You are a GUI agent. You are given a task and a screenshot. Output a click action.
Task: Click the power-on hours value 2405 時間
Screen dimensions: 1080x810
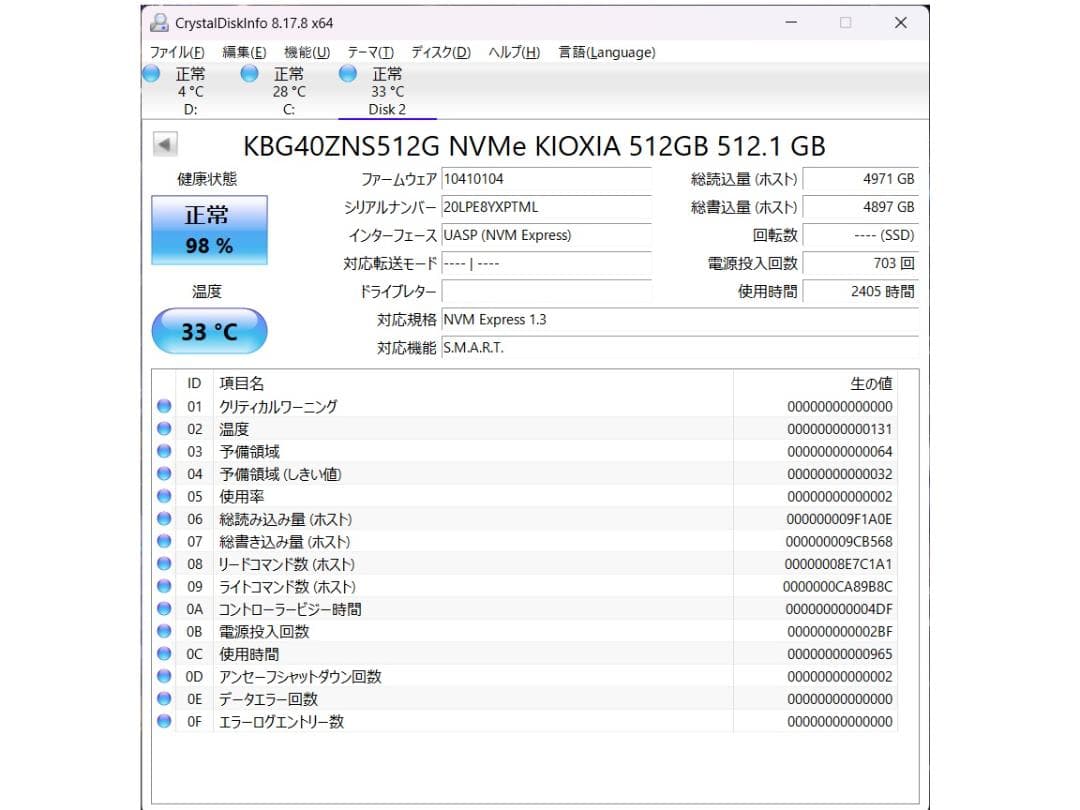coord(861,291)
